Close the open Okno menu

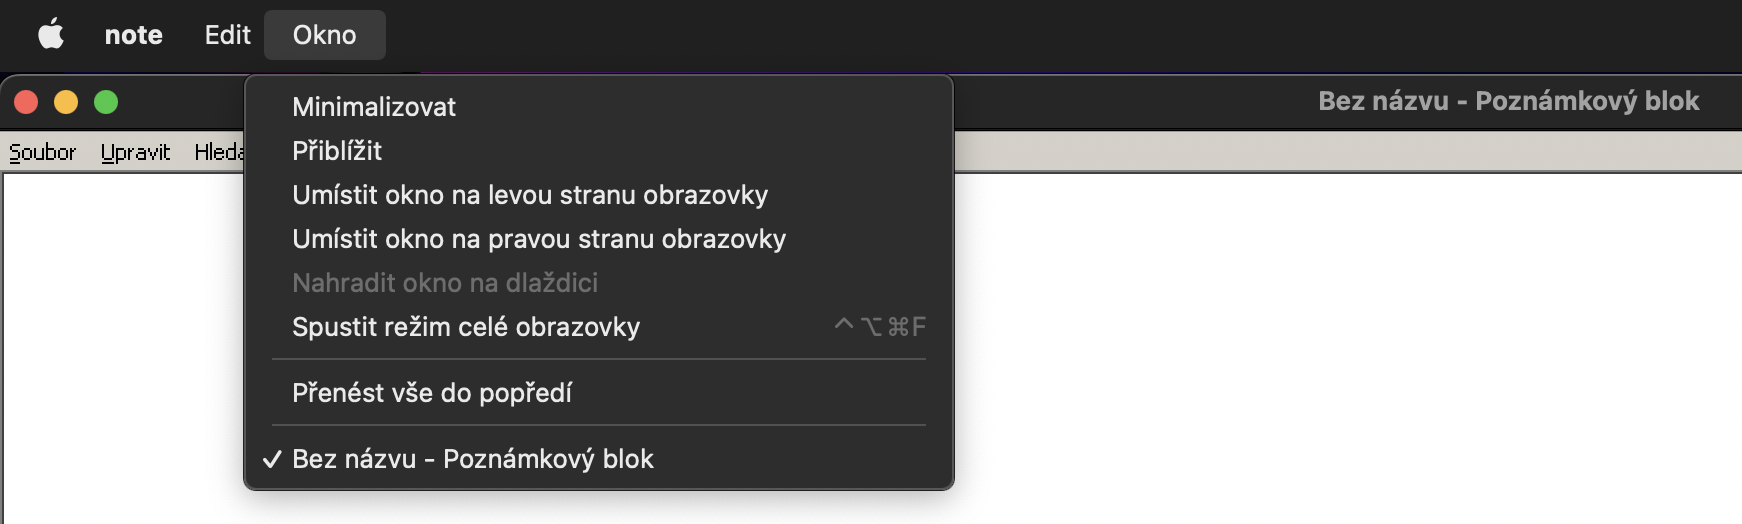coord(324,35)
